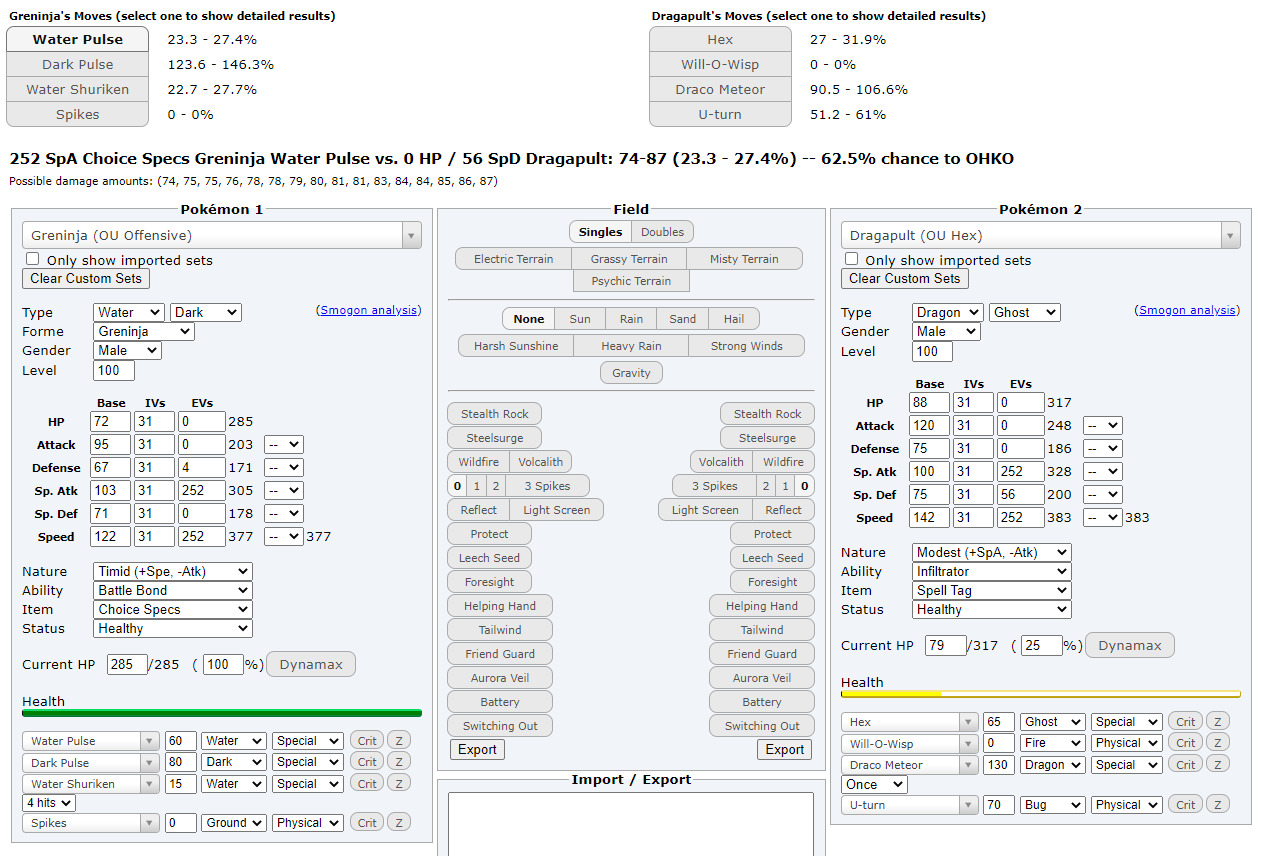1264x856 pixels.
Task: Open the Choice Specs item dropdown
Action: (173, 609)
